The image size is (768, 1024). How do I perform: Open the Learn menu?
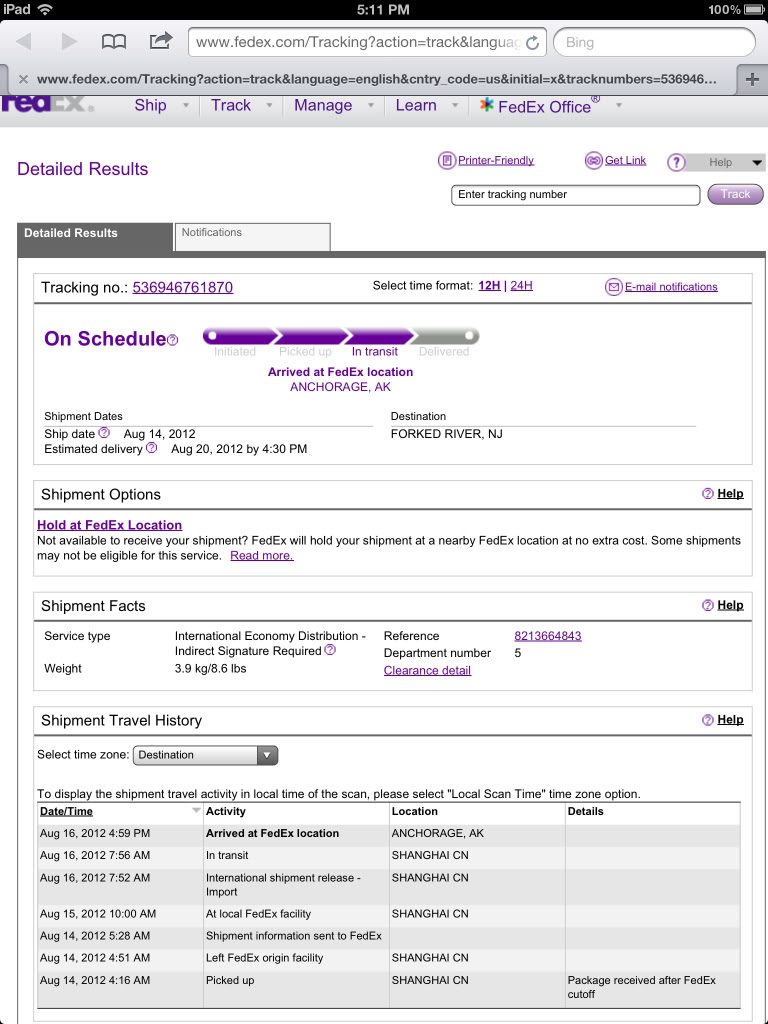416,105
